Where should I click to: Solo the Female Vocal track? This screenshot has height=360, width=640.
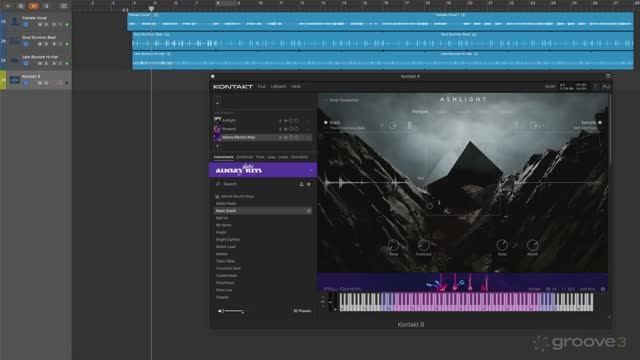[x=46, y=24]
